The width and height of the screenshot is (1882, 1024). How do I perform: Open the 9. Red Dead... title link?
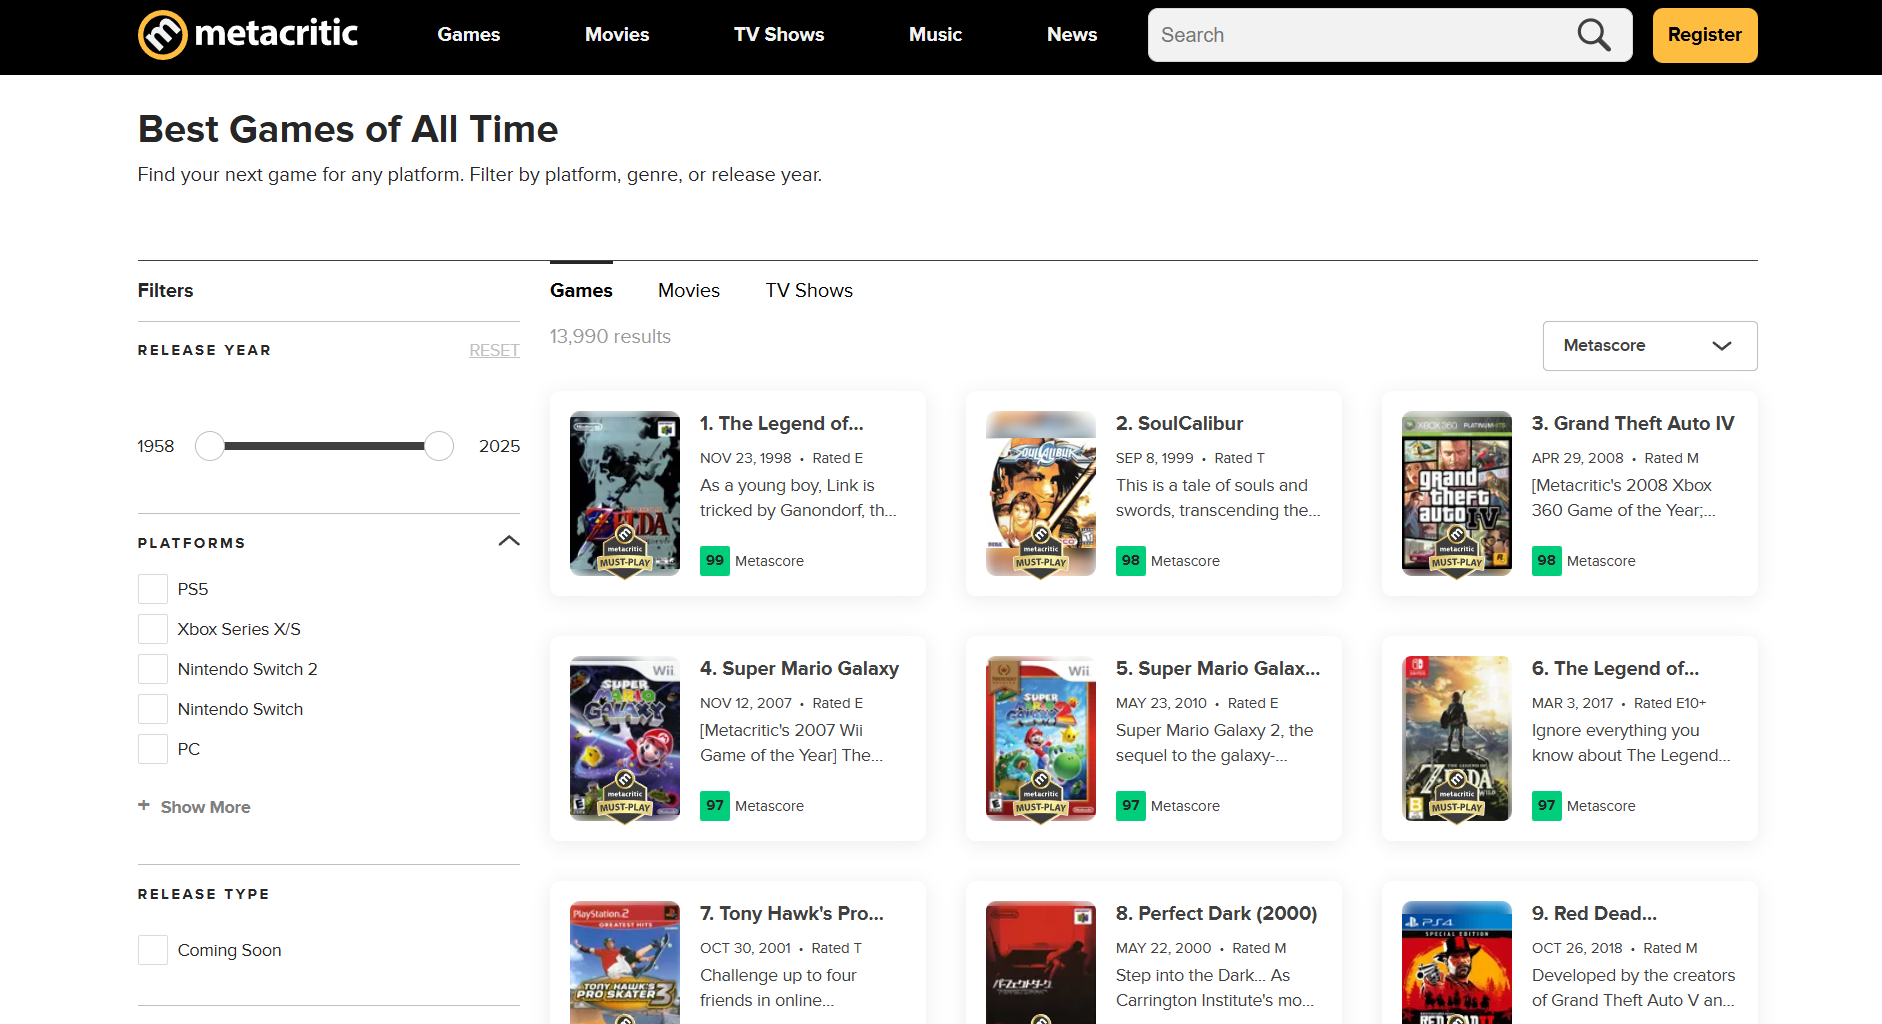[x=1594, y=914]
